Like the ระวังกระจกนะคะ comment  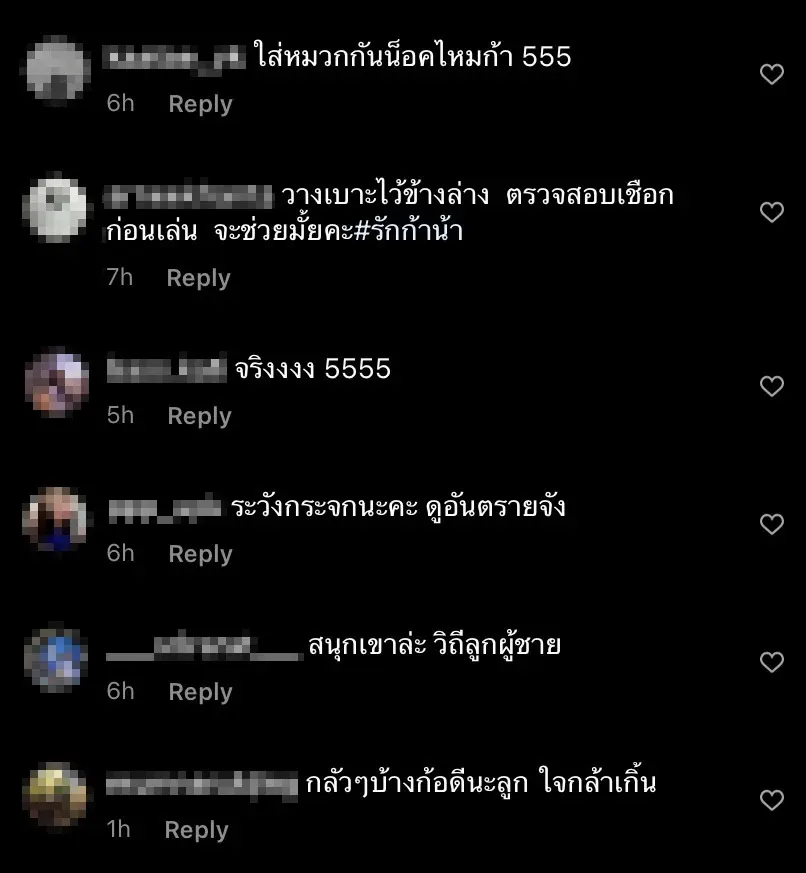click(771, 524)
